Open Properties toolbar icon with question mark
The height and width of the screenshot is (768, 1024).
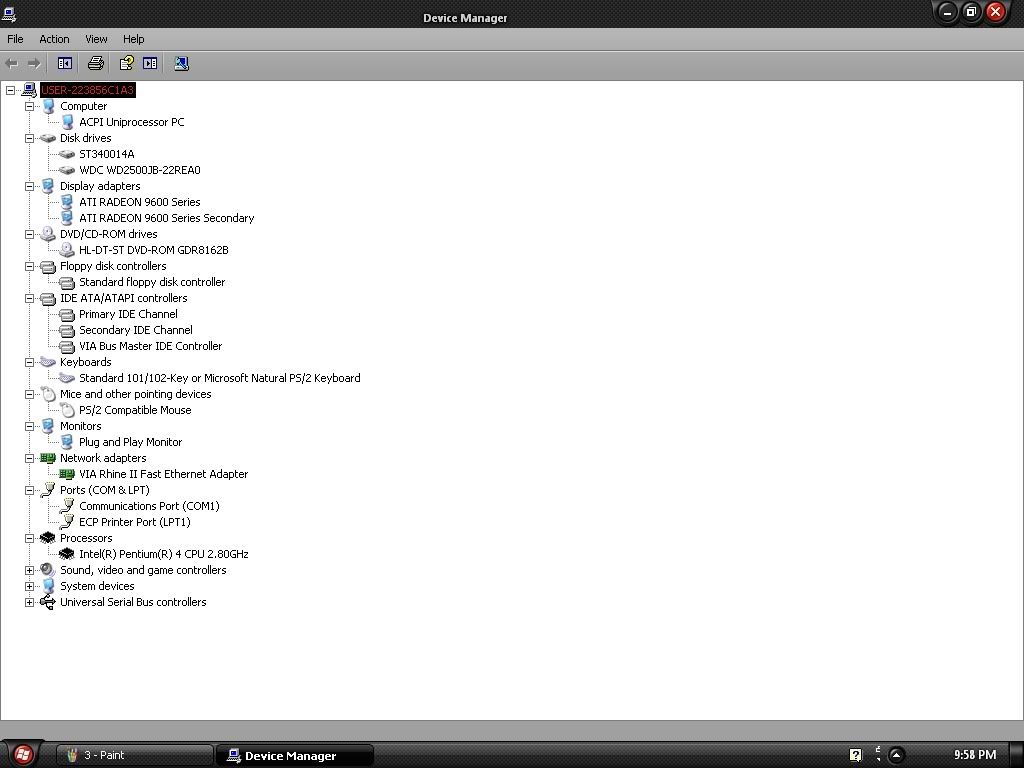[x=126, y=63]
